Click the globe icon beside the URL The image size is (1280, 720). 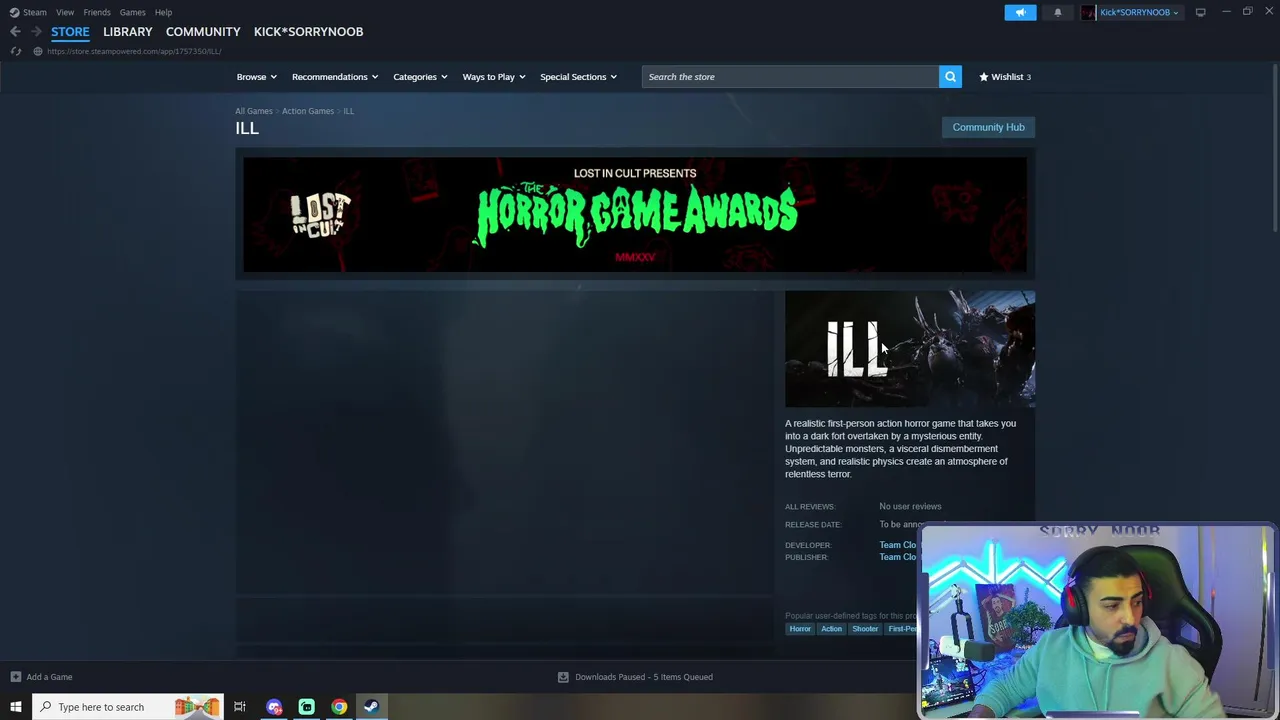37,51
